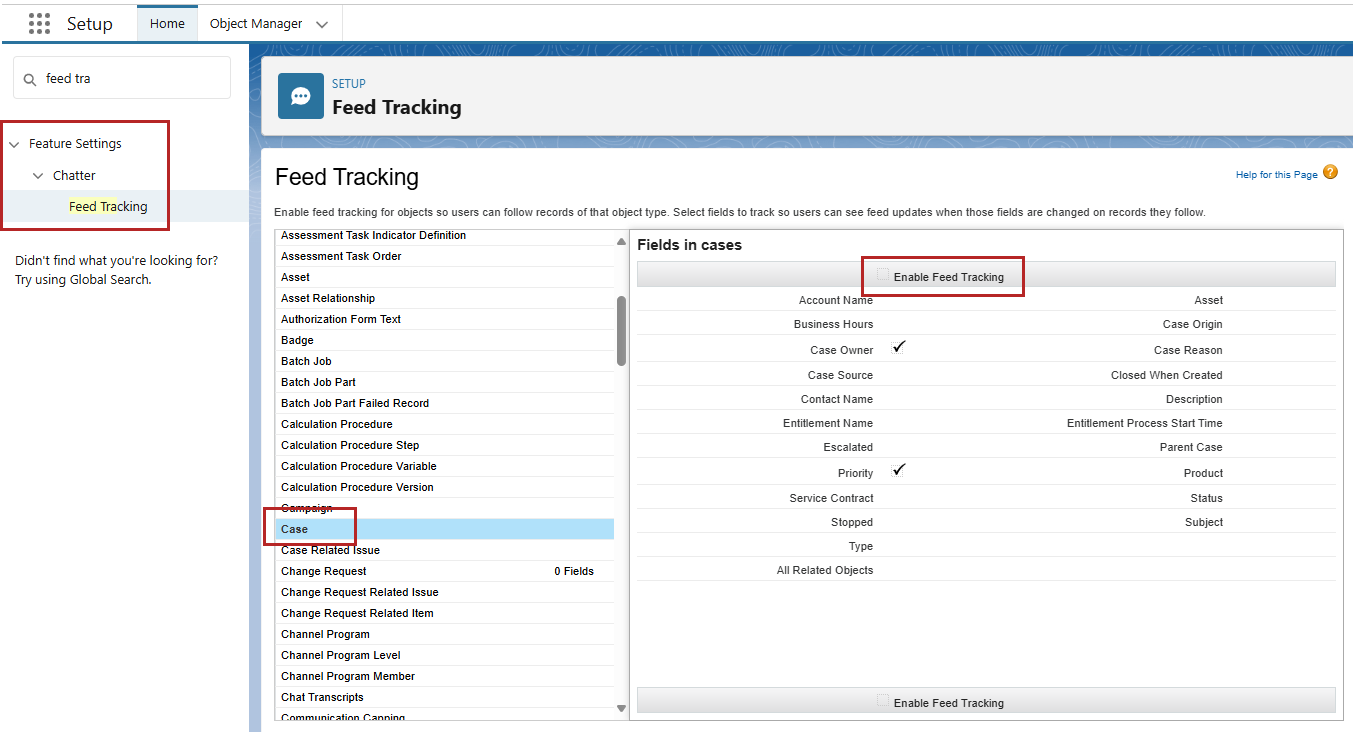Viewport: 1353px width, 732px height.
Task: Select Calculation Procedure object
Action: coord(445,424)
